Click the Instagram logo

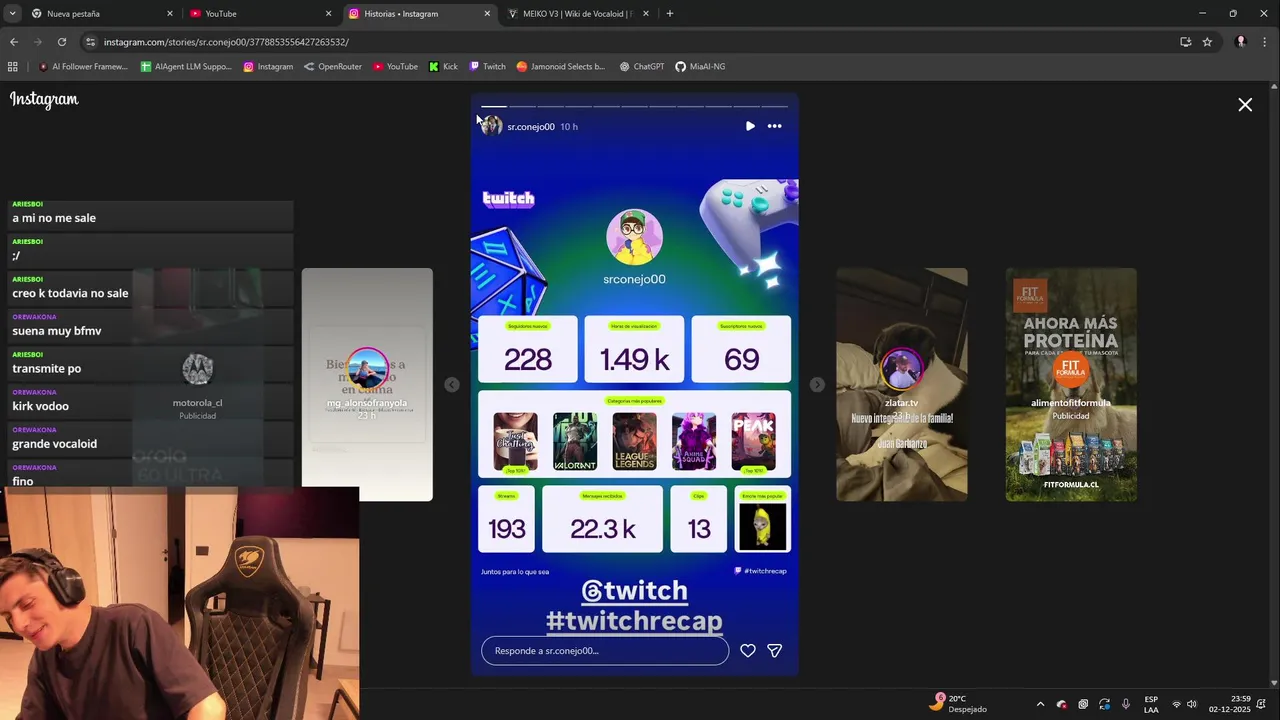pyautogui.click(x=44, y=99)
